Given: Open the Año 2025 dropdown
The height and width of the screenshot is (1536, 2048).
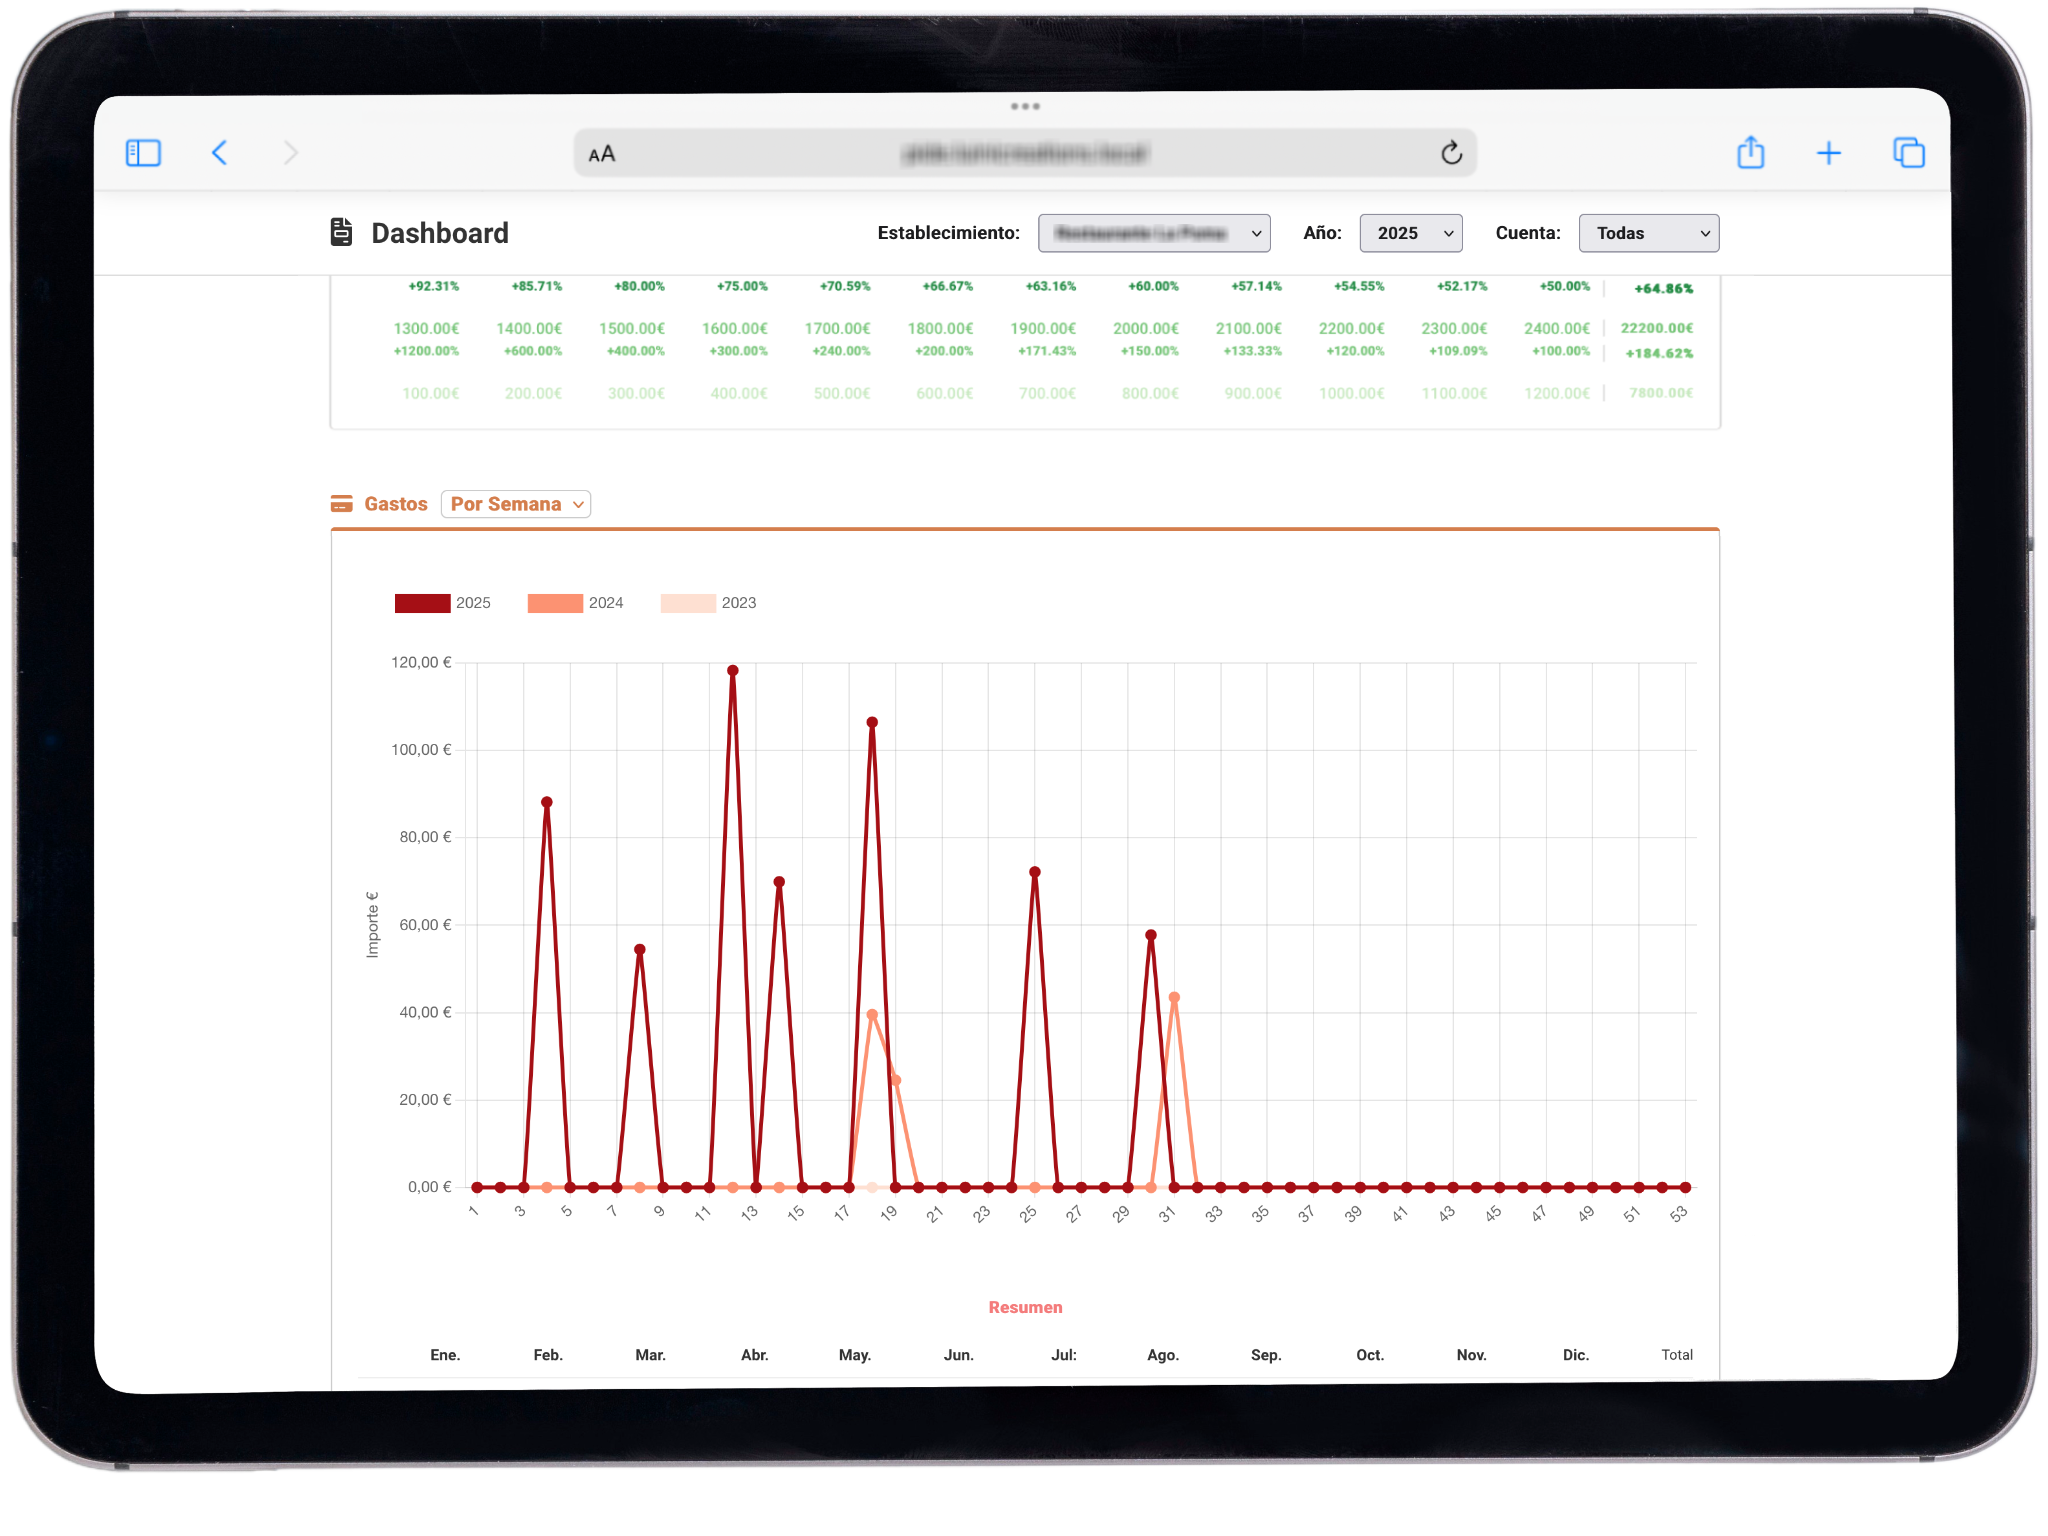Looking at the screenshot, I should [x=1410, y=233].
